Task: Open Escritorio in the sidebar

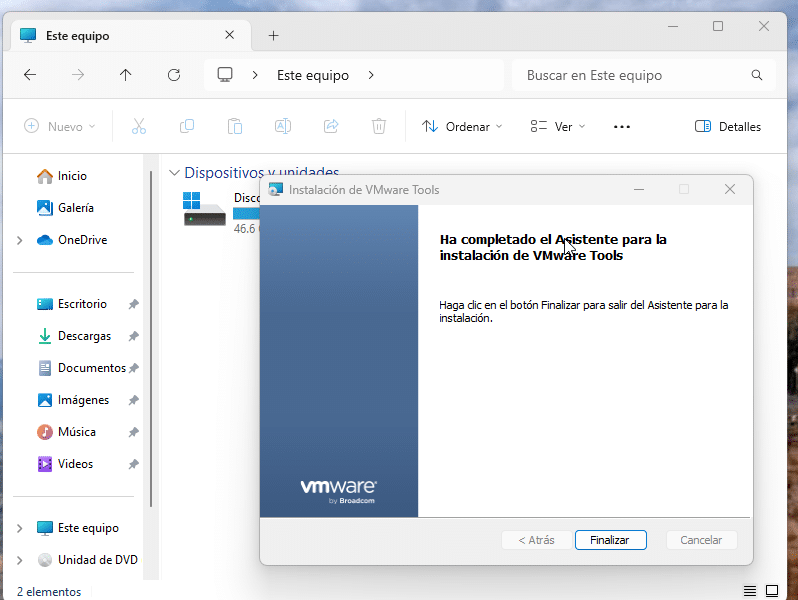Action: (82, 304)
